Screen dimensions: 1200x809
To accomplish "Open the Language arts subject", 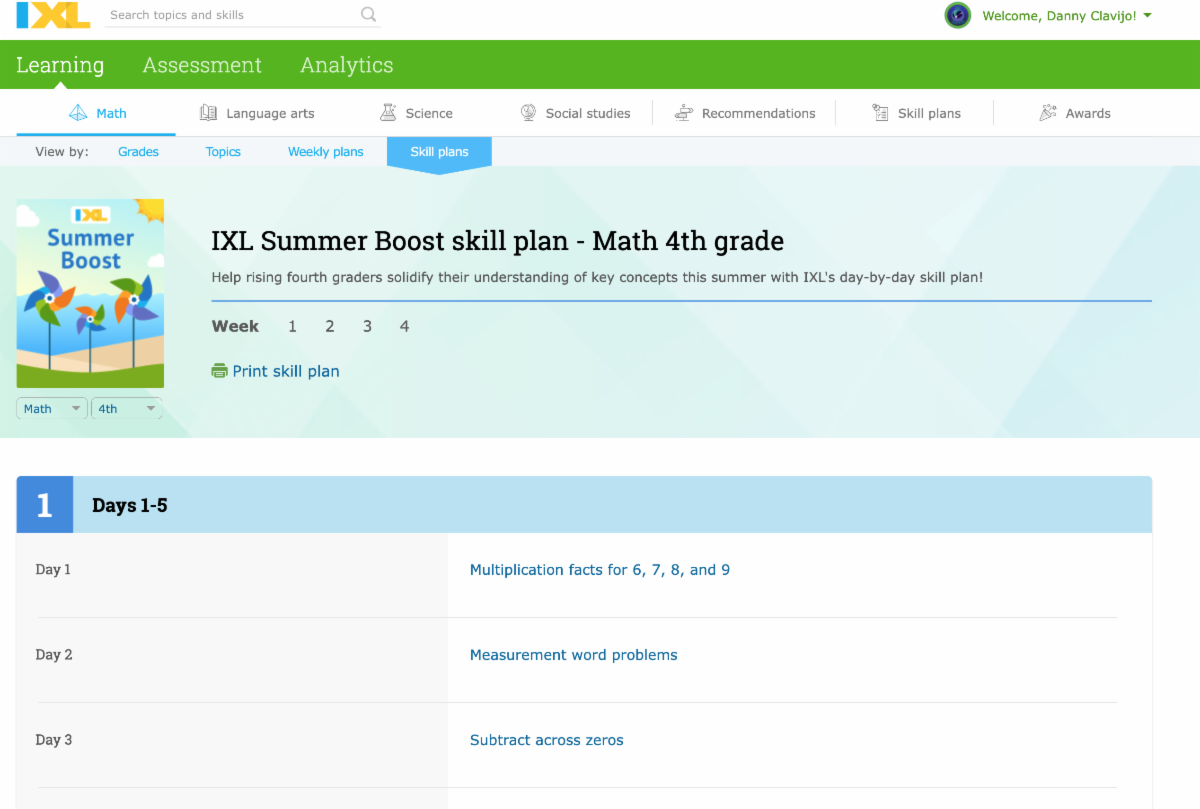I will (257, 113).
